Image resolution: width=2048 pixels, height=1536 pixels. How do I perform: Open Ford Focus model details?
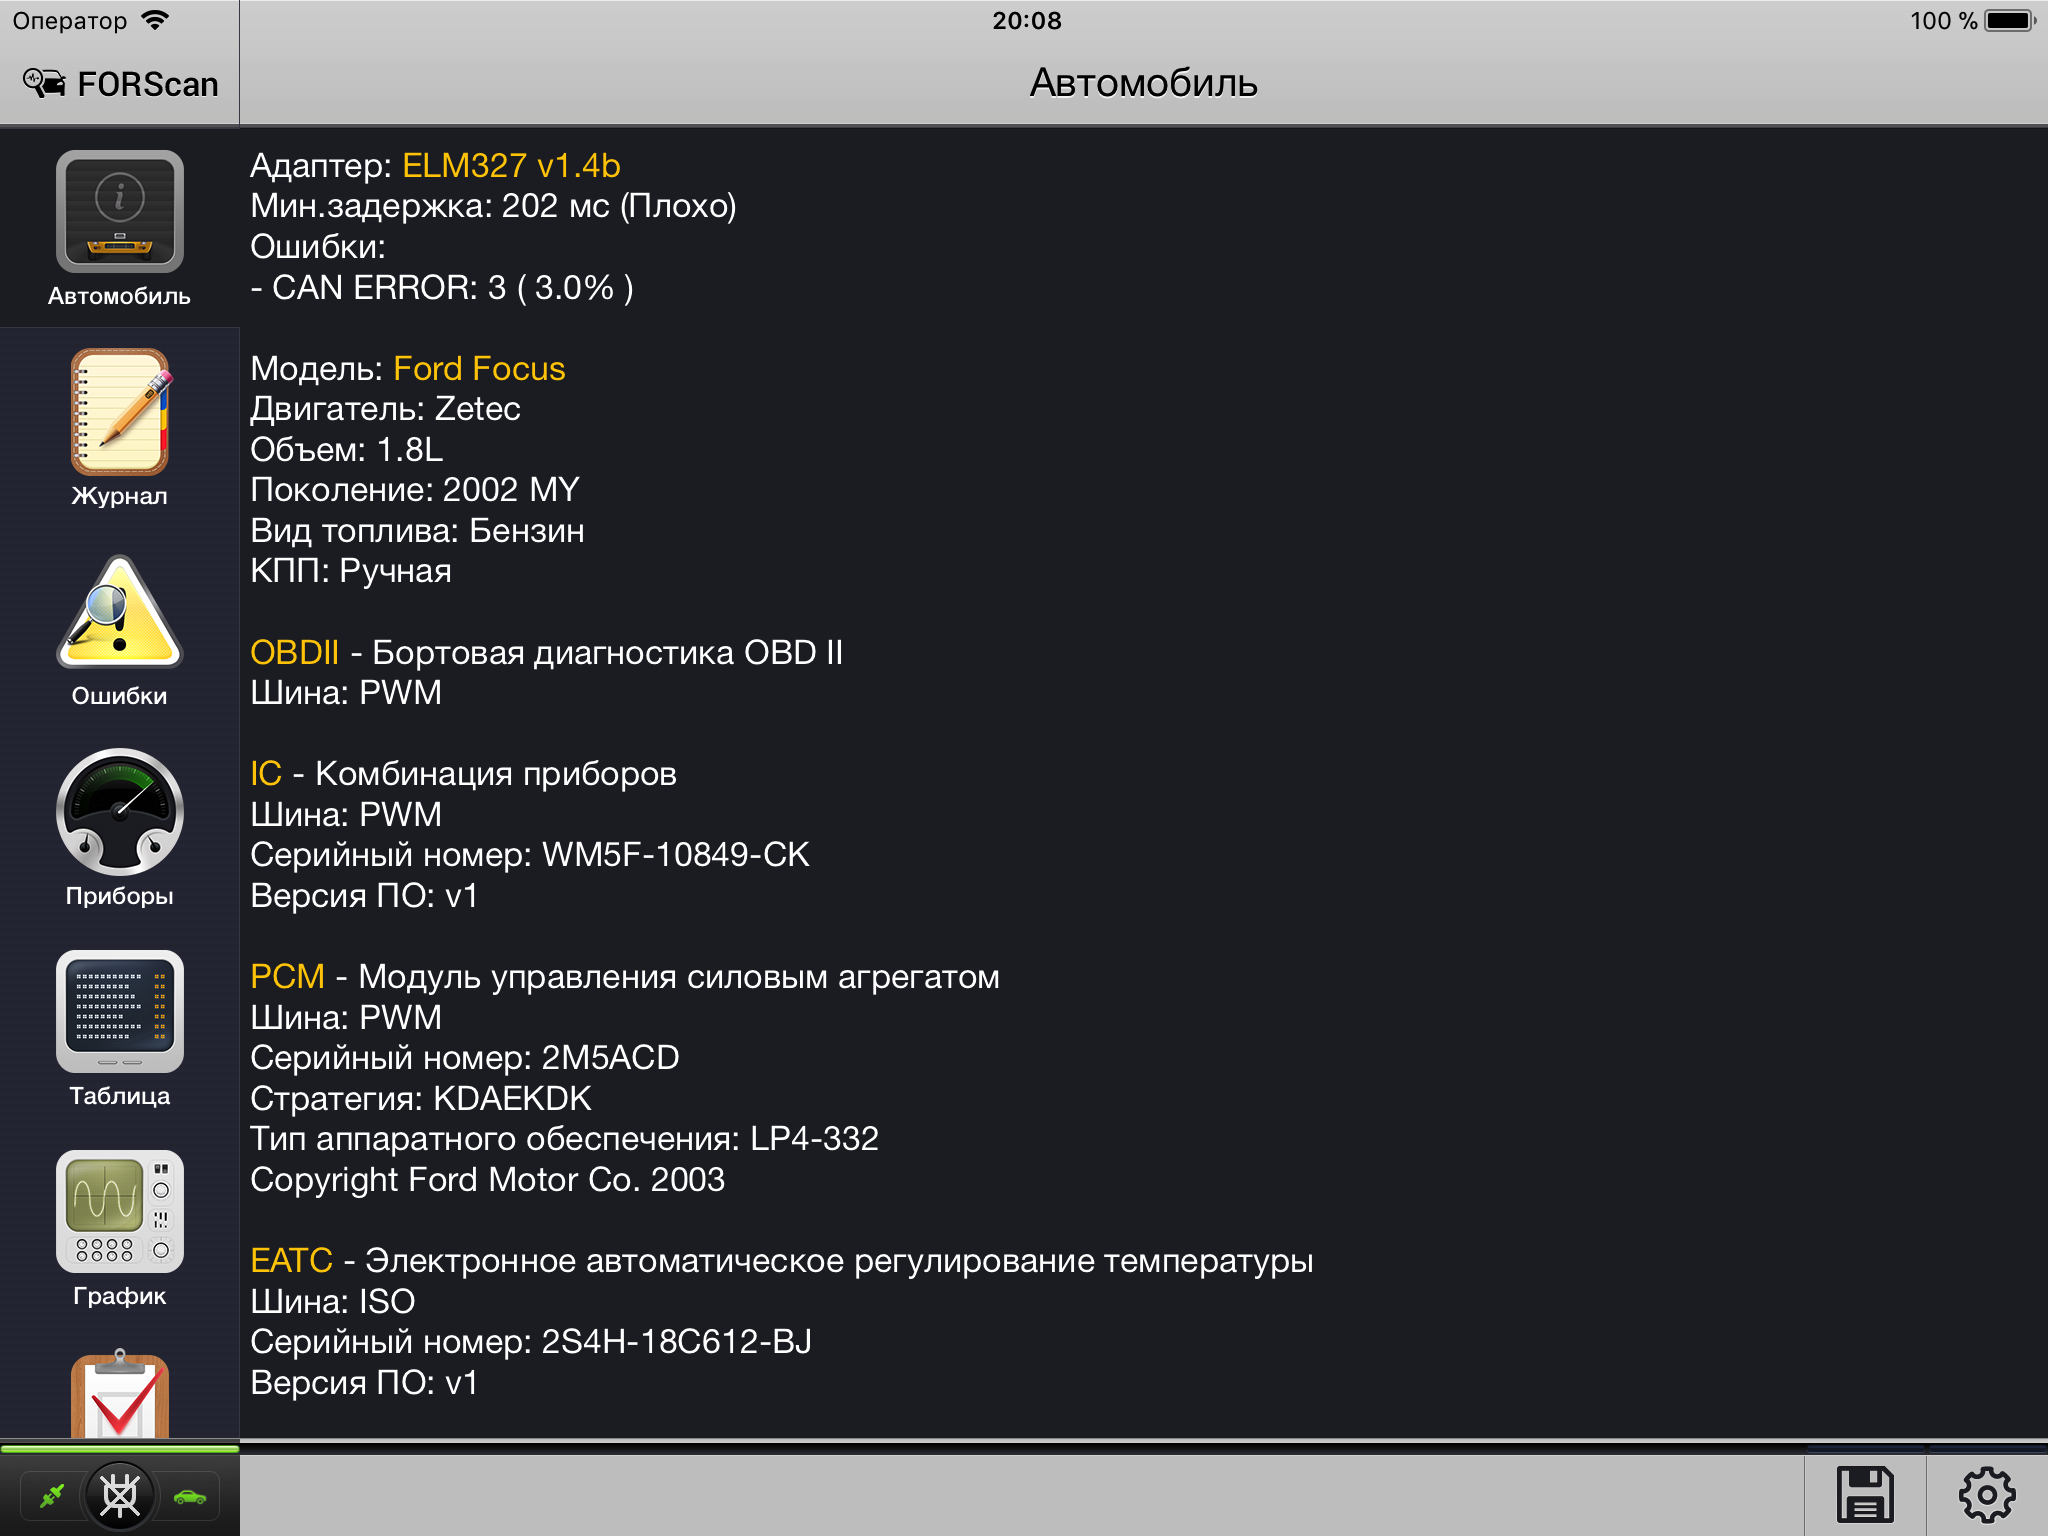coord(478,369)
